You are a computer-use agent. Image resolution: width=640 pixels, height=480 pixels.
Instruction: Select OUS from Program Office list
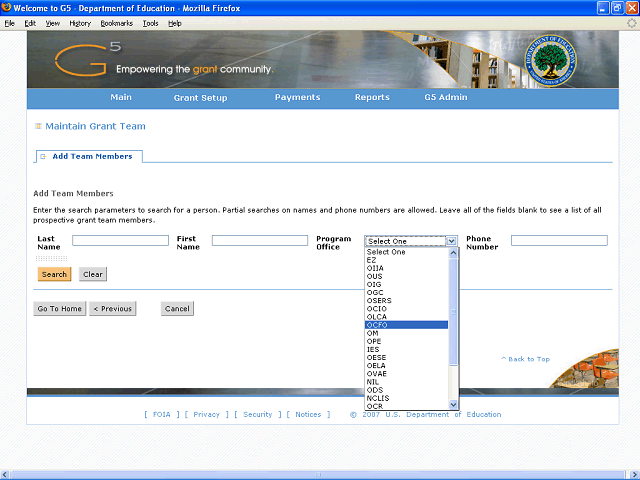[407, 276]
